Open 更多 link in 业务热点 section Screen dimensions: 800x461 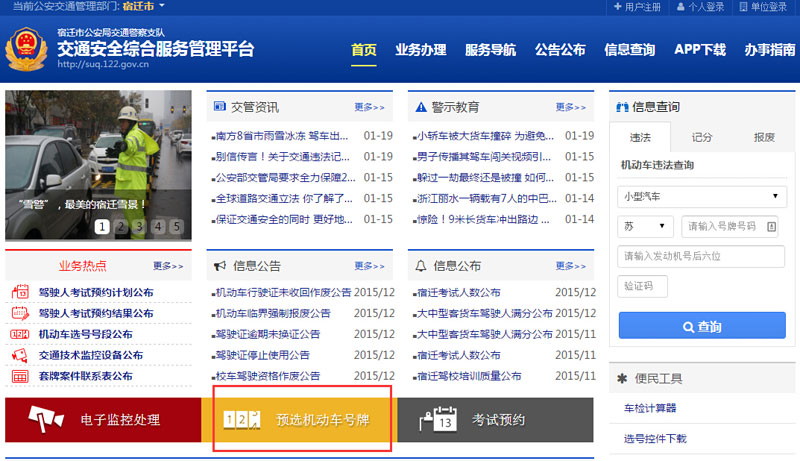click(x=168, y=266)
